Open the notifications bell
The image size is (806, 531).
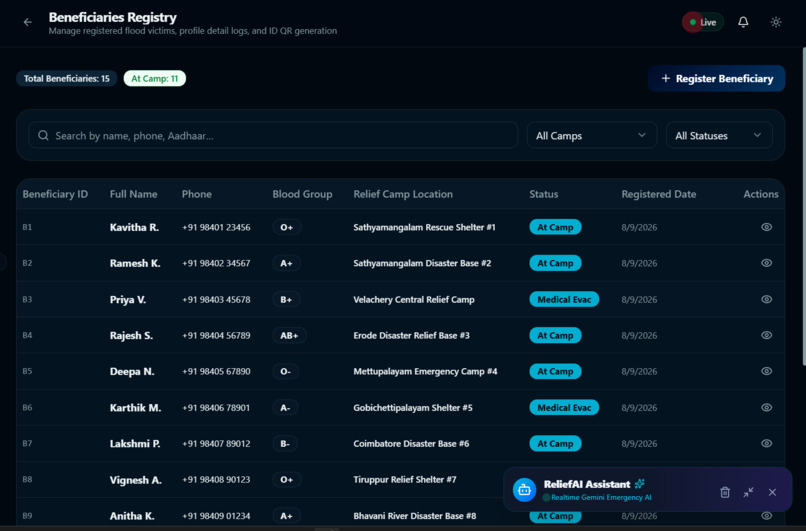click(x=743, y=22)
